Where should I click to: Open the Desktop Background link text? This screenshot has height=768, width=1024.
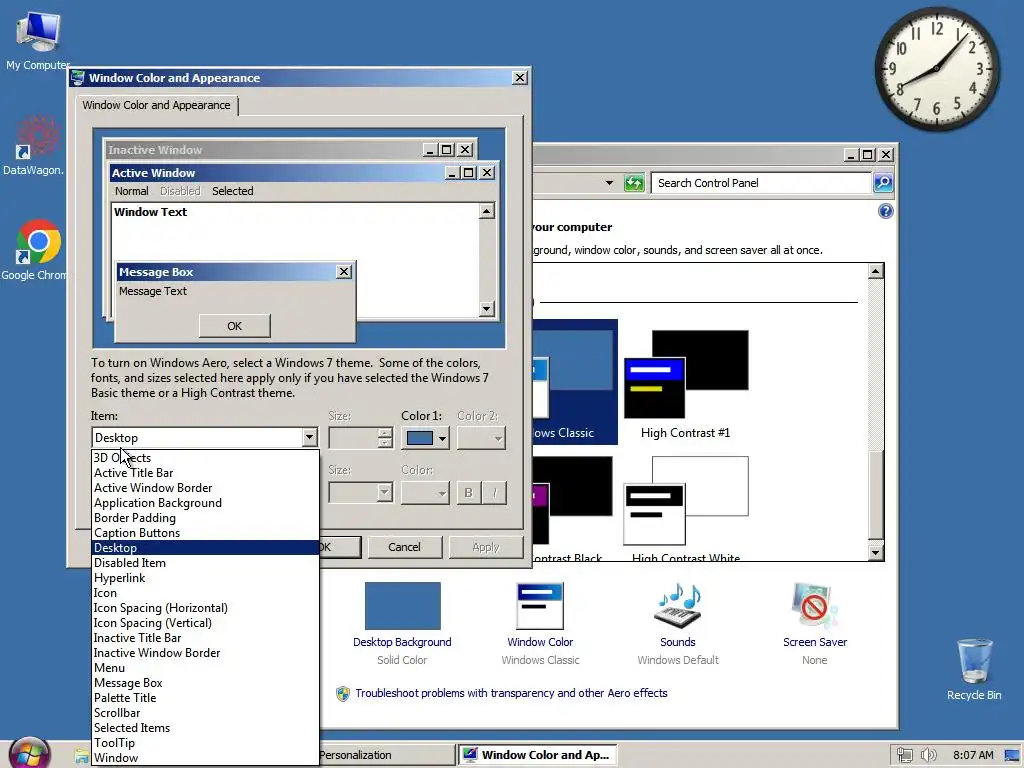tap(402, 642)
